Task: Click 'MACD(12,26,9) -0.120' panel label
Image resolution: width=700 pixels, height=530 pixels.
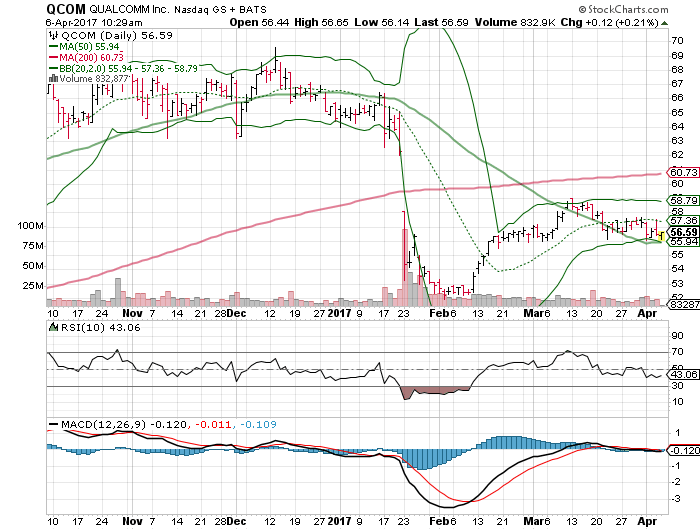Action: tap(124, 424)
